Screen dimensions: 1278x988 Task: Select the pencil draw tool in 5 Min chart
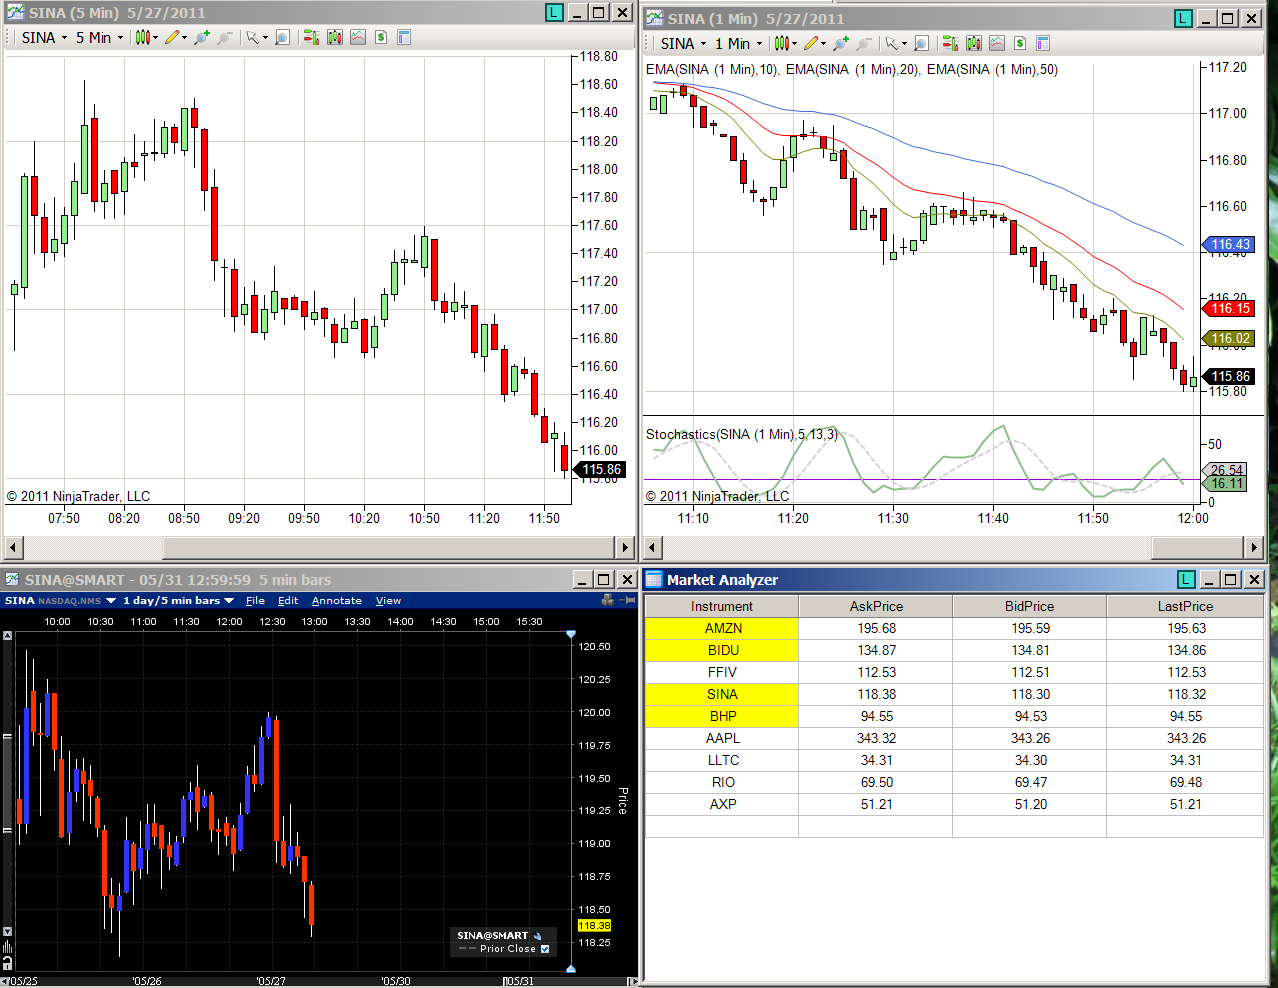click(172, 37)
